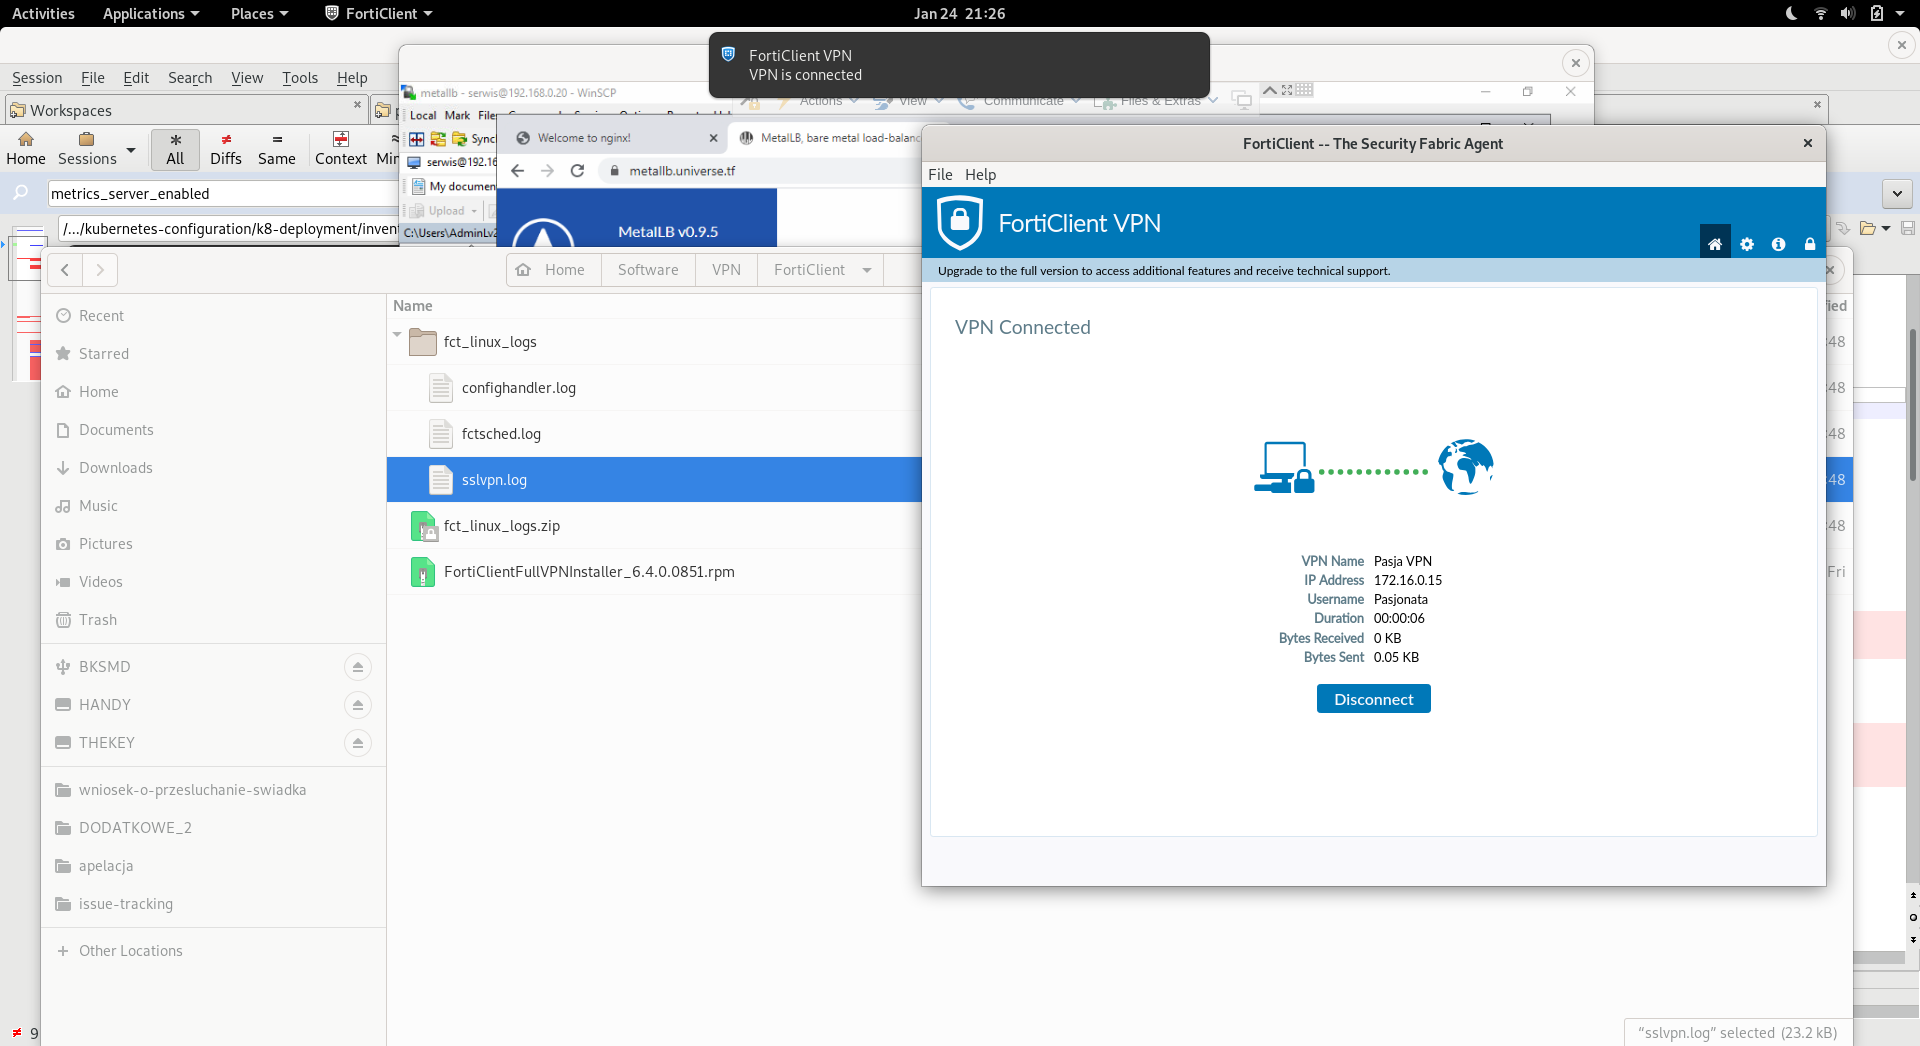1920x1046 pixels.
Task: Open the Applications menu in top bar
Action: click(x=151, y=13)
